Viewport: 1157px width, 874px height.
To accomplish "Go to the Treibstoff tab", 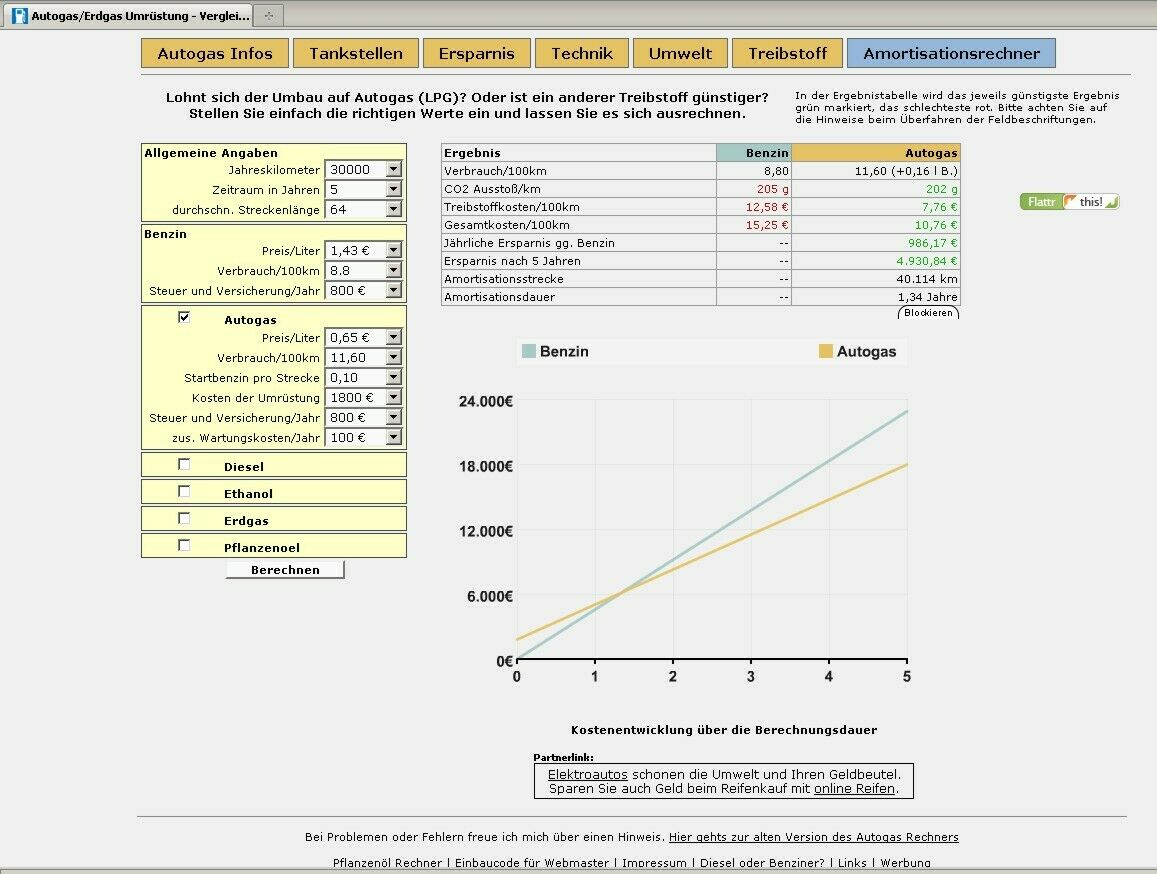I will [x=787, y=53].
